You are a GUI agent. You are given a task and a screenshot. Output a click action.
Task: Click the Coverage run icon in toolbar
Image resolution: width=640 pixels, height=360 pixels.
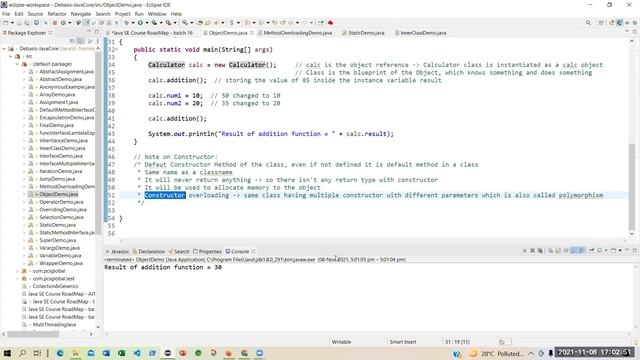pos(154,23)
